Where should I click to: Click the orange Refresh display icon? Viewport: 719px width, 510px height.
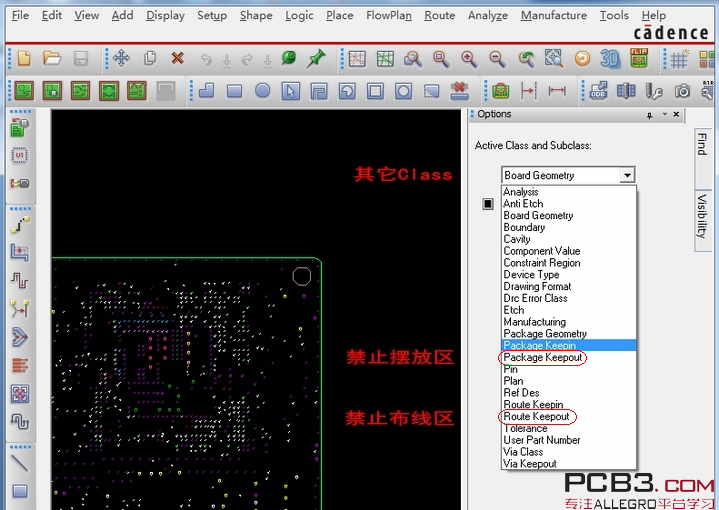tap(582, 59)
